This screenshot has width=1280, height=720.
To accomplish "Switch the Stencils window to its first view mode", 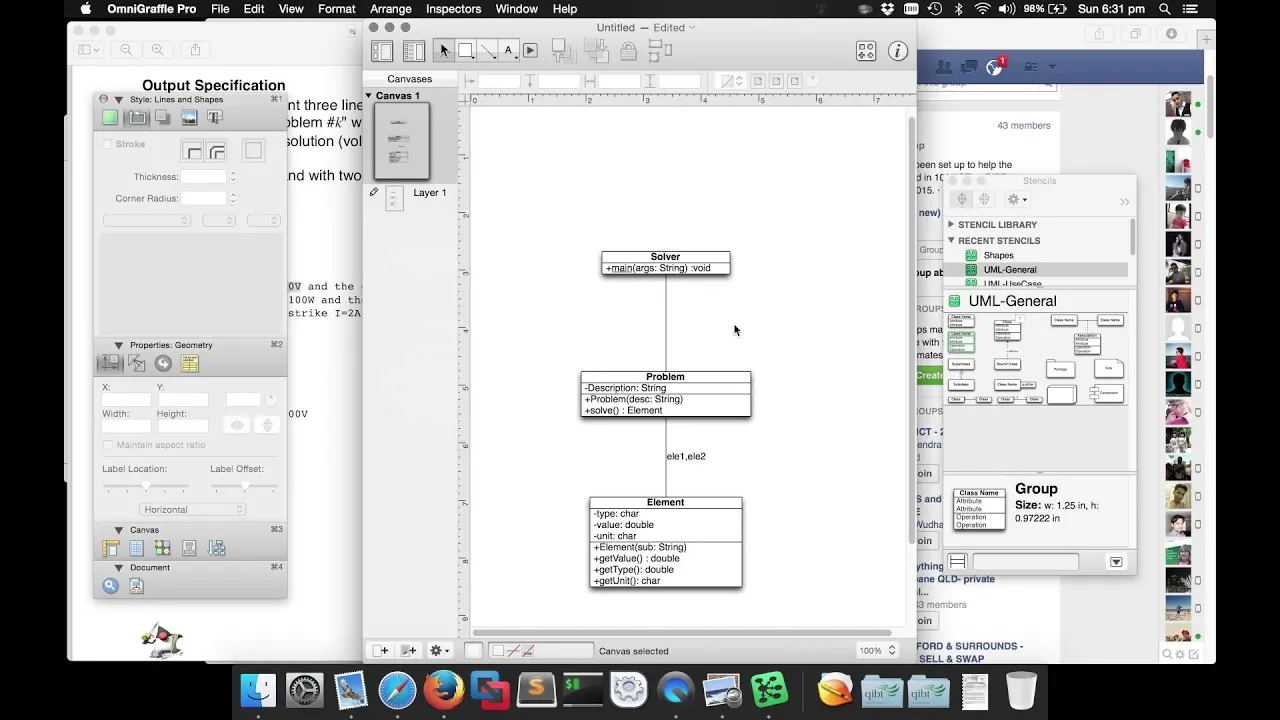I will point(962,199).
